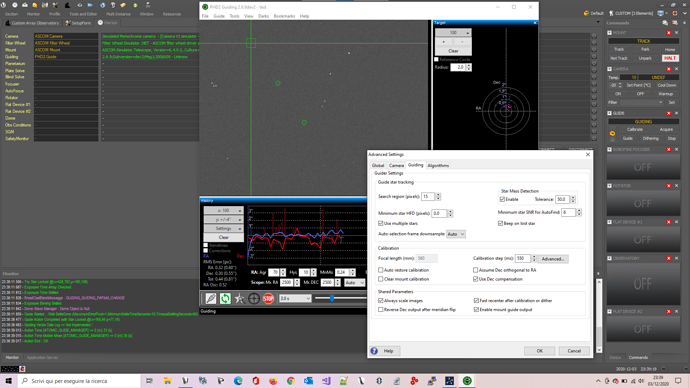690x388 pixels.
Task: Click the red X icon in GUIDE panel
Action: click(668, 113)
